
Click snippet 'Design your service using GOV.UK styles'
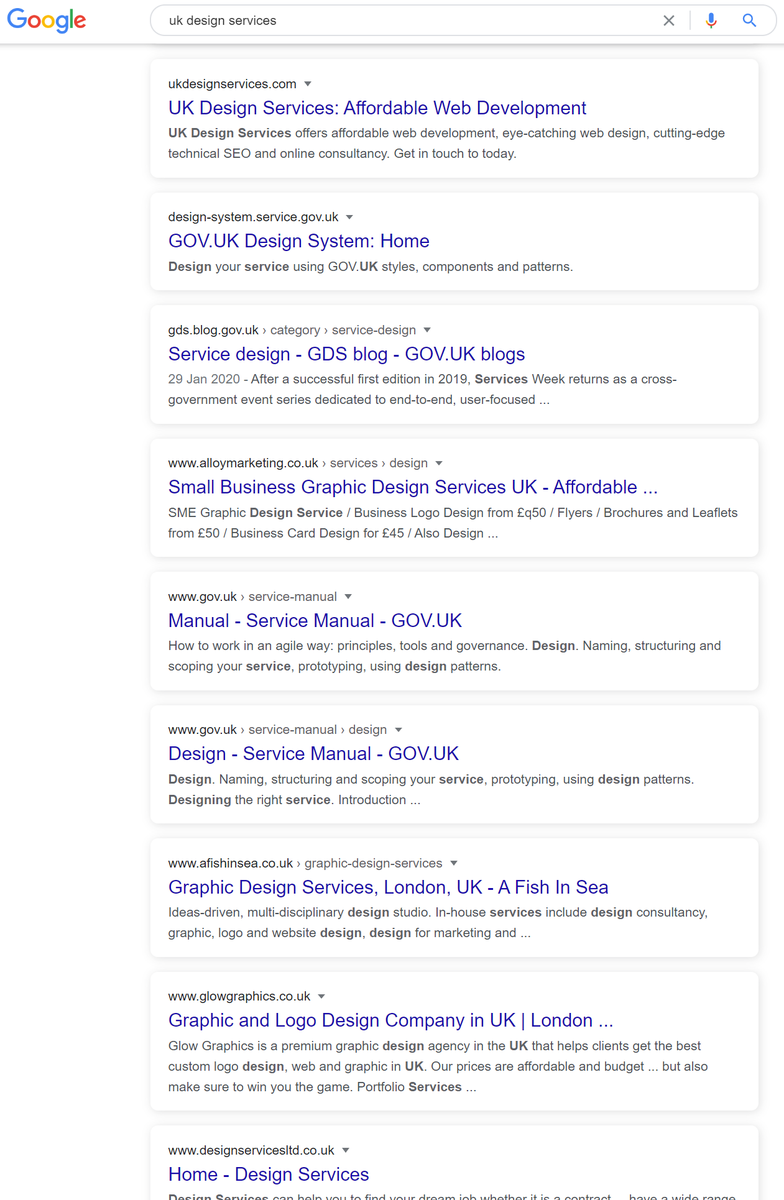point(370,267)
